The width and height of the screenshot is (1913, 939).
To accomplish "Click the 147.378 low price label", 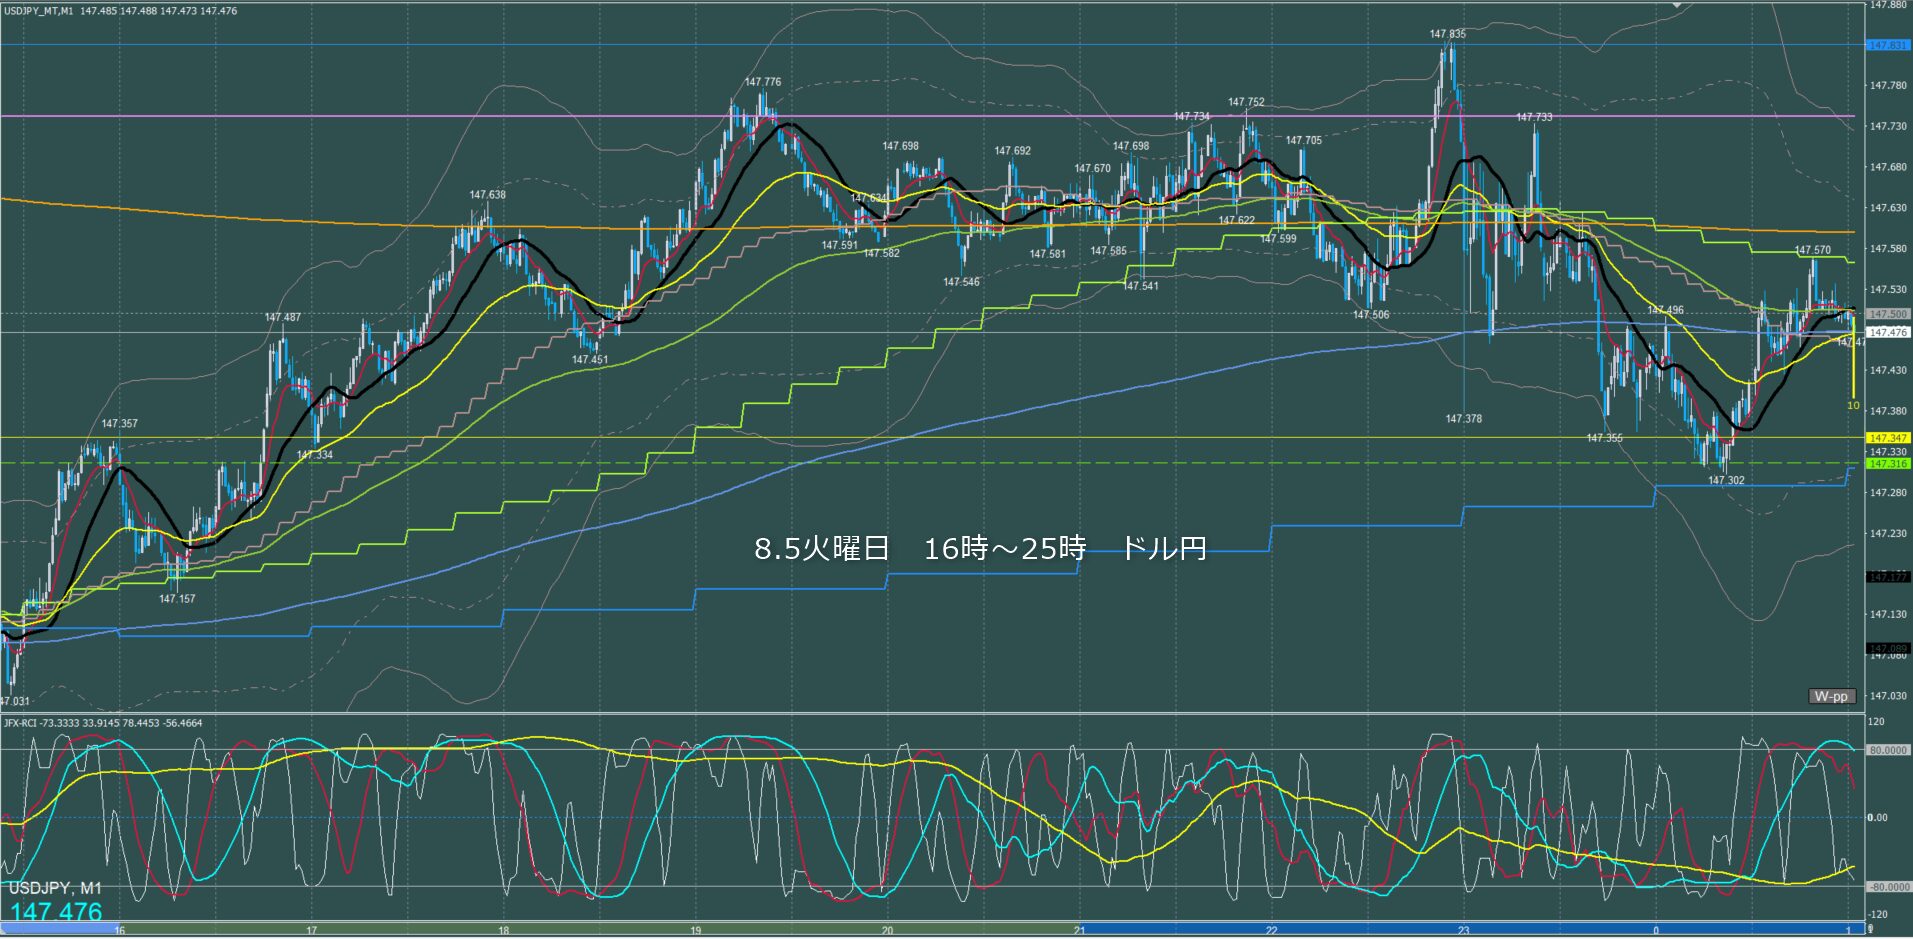I will 1464,419.
